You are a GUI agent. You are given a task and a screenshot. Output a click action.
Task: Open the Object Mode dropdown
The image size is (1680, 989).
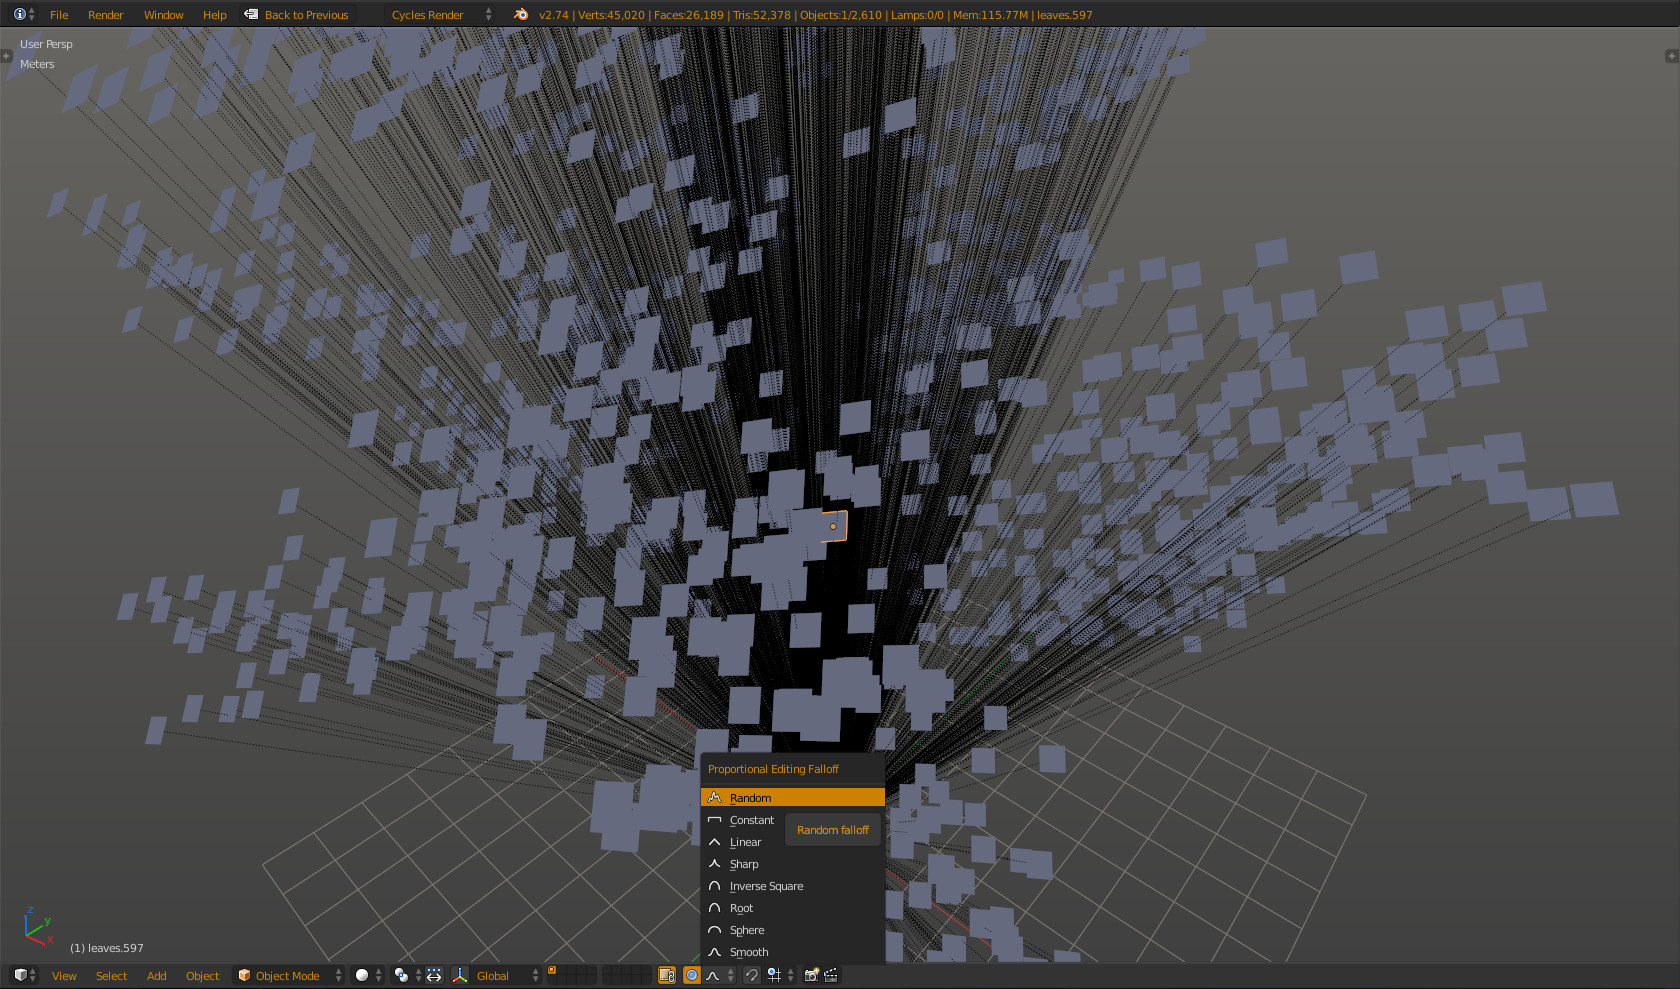pos(289,976)
